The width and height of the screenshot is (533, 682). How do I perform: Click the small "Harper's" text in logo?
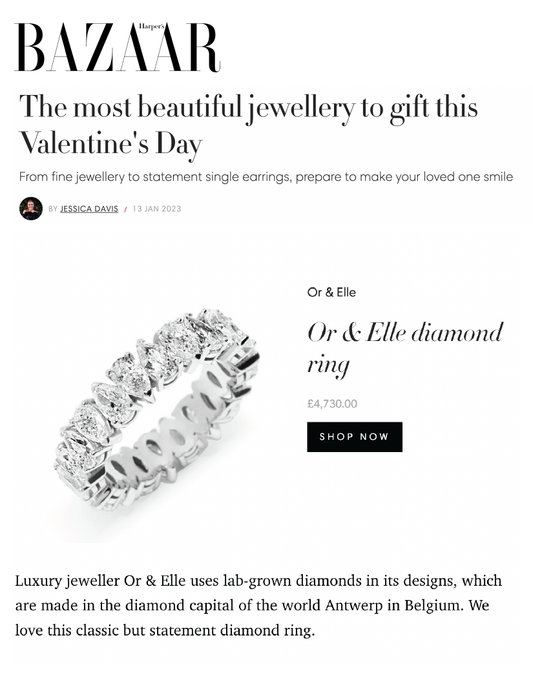pyautogui.click(x=152, y=27)
